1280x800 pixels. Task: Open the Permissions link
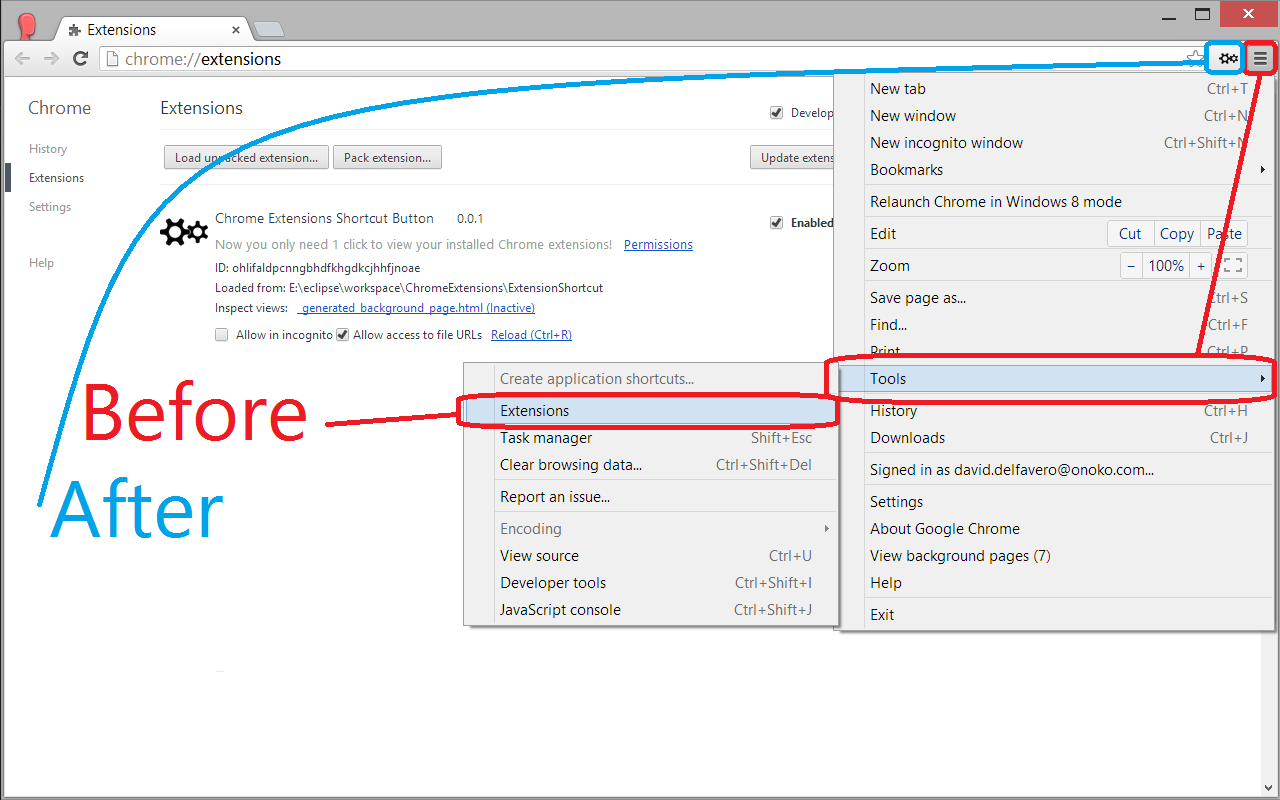(658, 245)
